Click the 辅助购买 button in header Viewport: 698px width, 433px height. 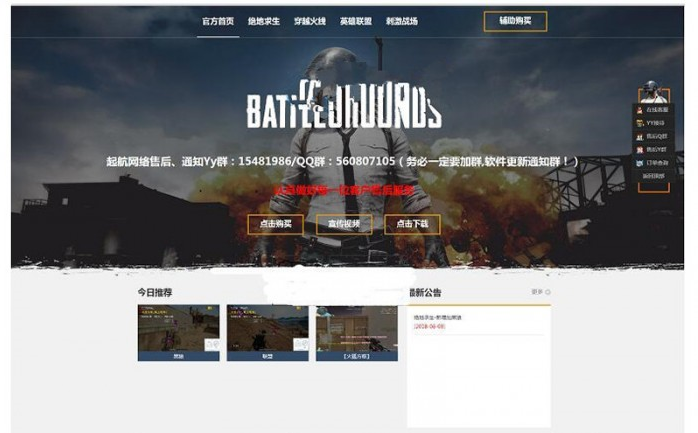pos(515,21)
